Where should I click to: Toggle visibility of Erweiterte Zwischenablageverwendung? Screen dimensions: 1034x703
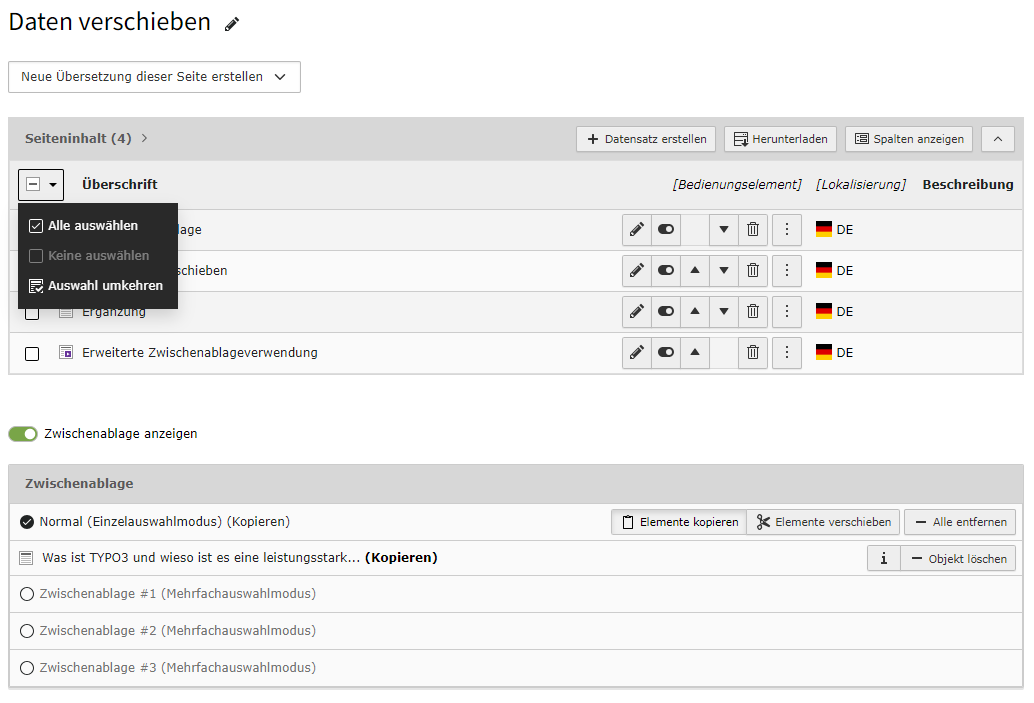pyautogui.click(x=666, y=352)
